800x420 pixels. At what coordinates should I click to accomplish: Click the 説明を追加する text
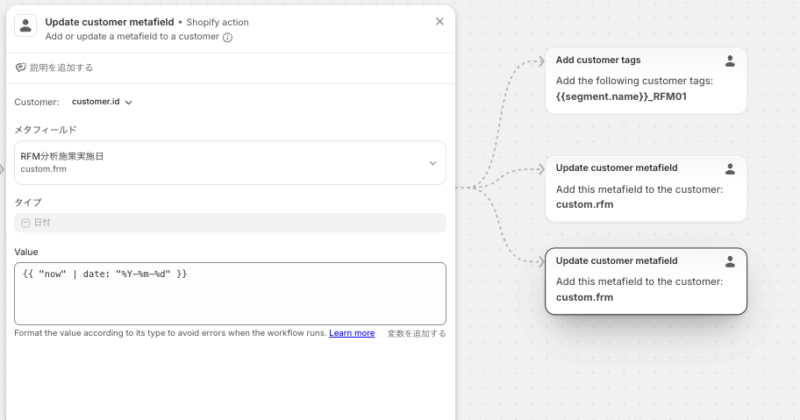63,68
